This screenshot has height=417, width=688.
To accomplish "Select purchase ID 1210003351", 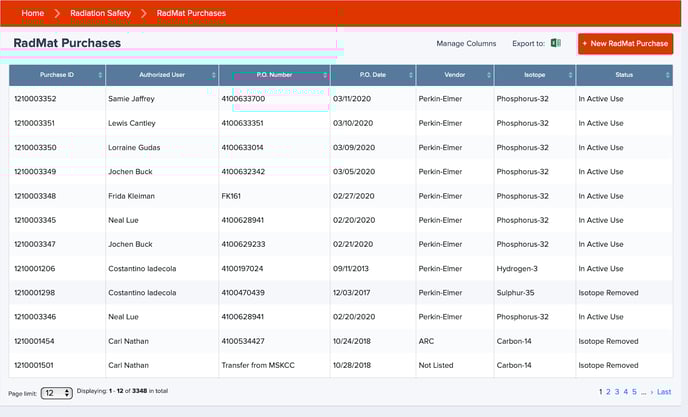I will tap(34, 123).
